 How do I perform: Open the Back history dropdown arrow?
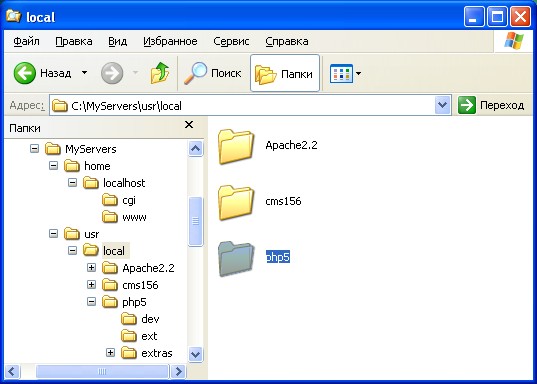click(84, 73)
